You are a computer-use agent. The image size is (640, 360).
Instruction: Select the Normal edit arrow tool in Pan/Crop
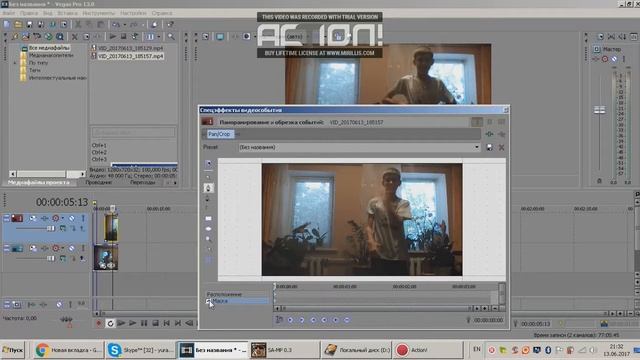(x=209, y=164)
